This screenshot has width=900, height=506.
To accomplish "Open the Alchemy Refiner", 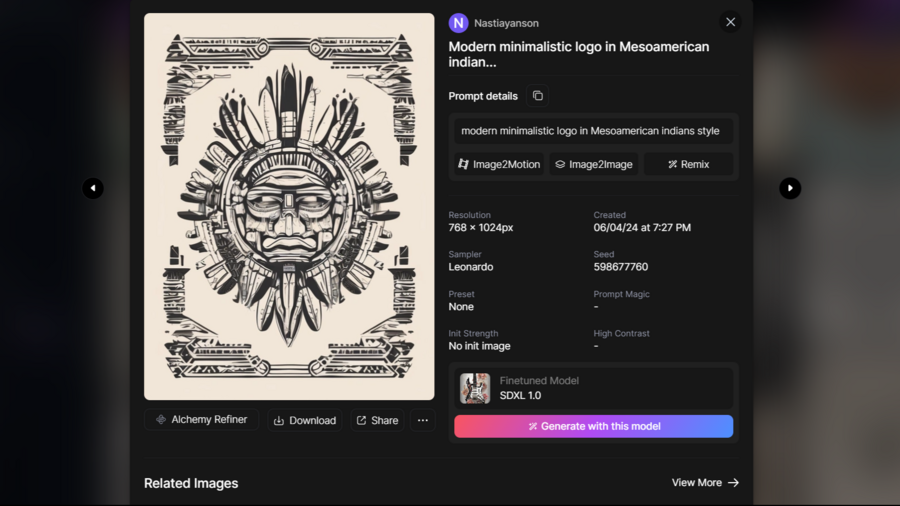I will pyautogui.click(x=201, y=420).
